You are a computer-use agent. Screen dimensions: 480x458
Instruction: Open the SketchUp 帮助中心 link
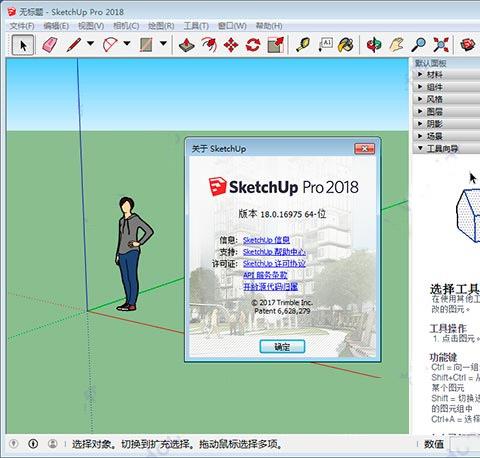(274, 252)
